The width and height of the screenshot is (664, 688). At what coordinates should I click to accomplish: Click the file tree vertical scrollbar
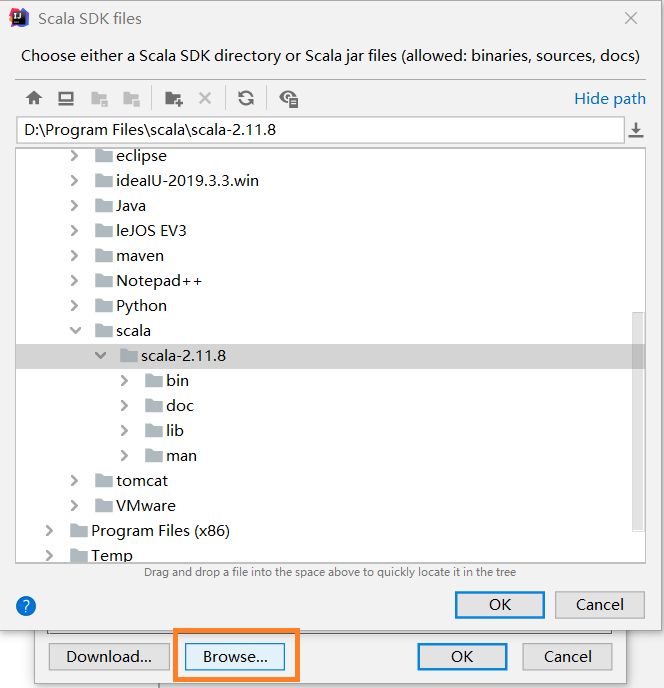coord(638,421)
